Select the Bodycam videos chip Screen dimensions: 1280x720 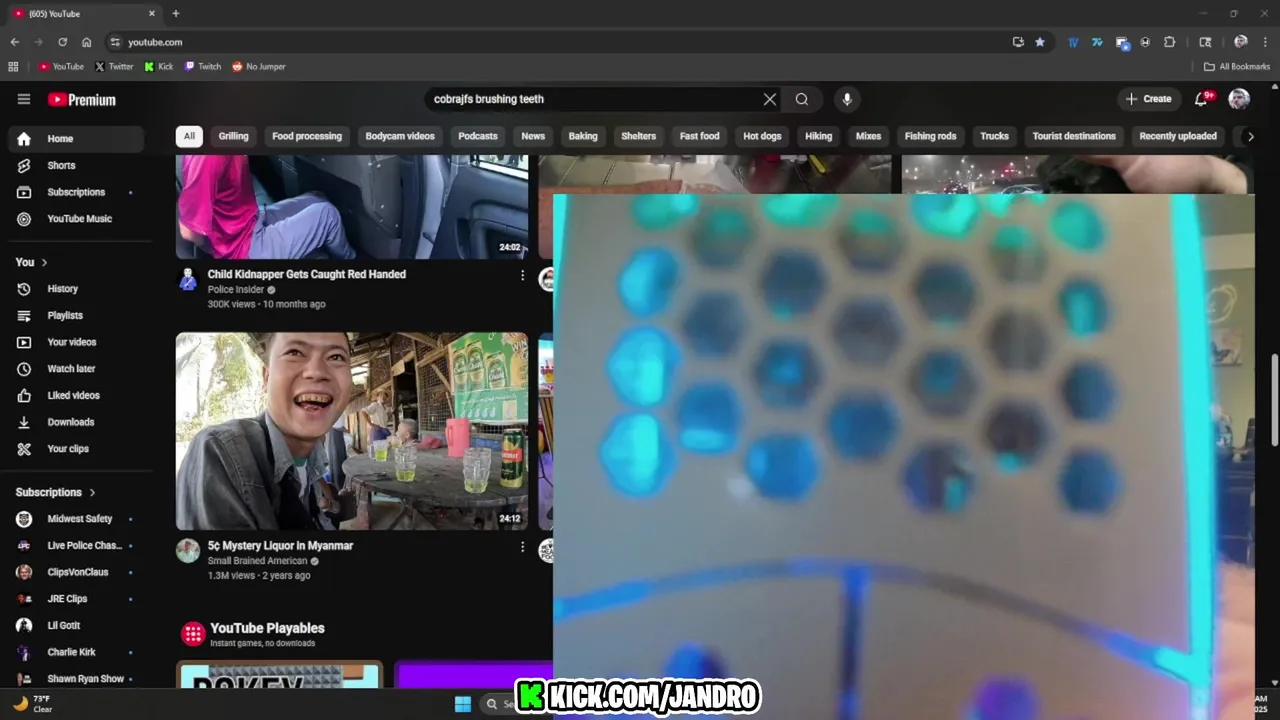point(400,136)
